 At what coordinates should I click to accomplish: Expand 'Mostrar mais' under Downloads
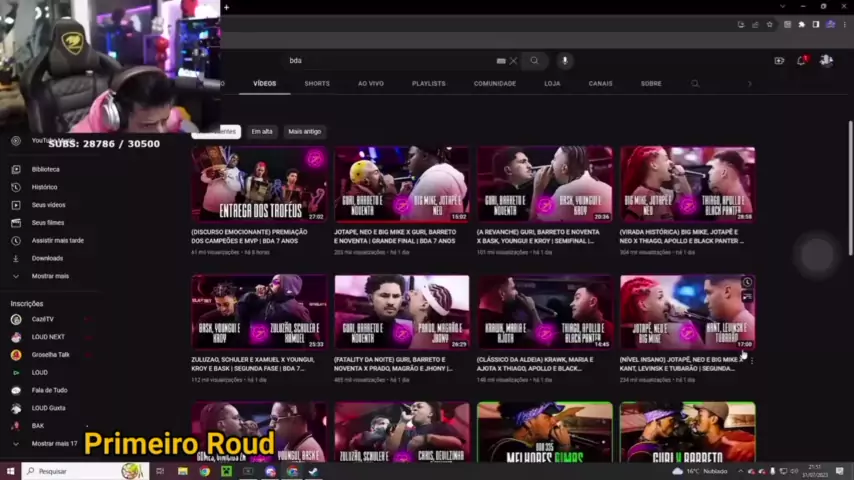[x=50, y=276]
